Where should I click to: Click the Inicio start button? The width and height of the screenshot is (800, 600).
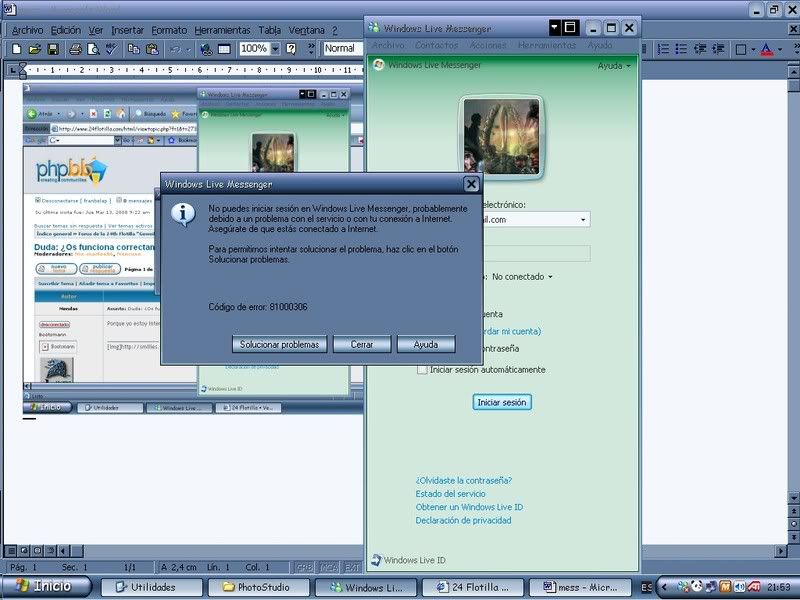point(47,587)
